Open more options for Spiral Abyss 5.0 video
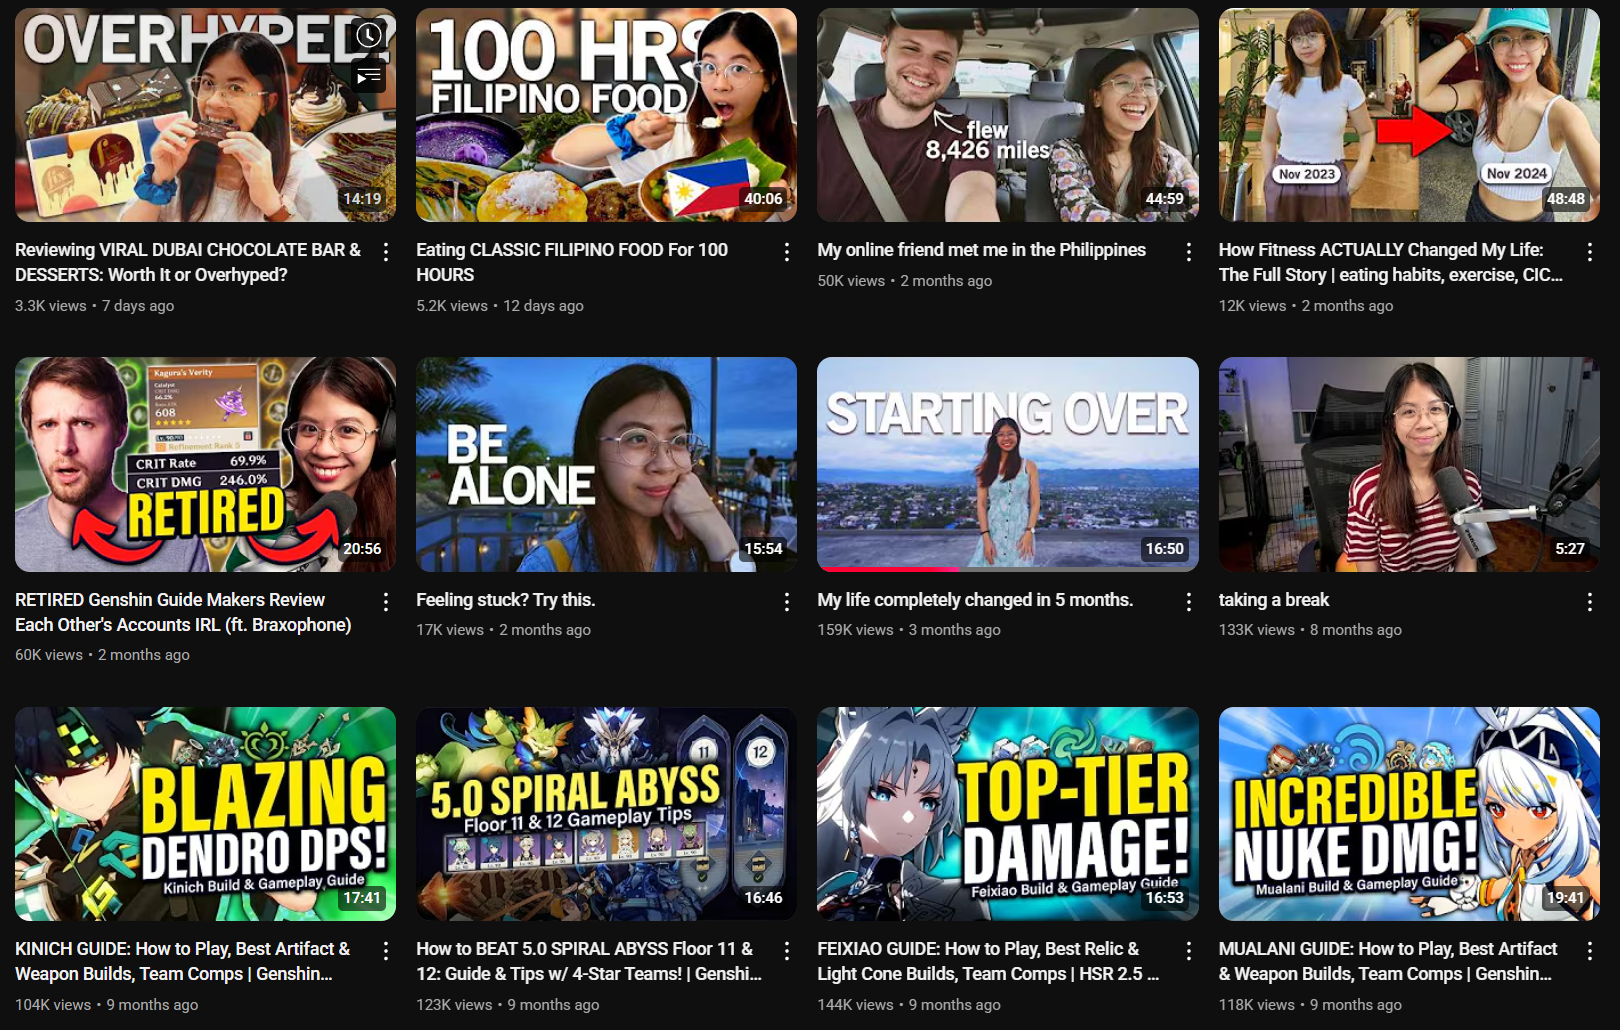Image resolution: width=1620 pixels, height=1030 pixels. [x=787, y=951]
